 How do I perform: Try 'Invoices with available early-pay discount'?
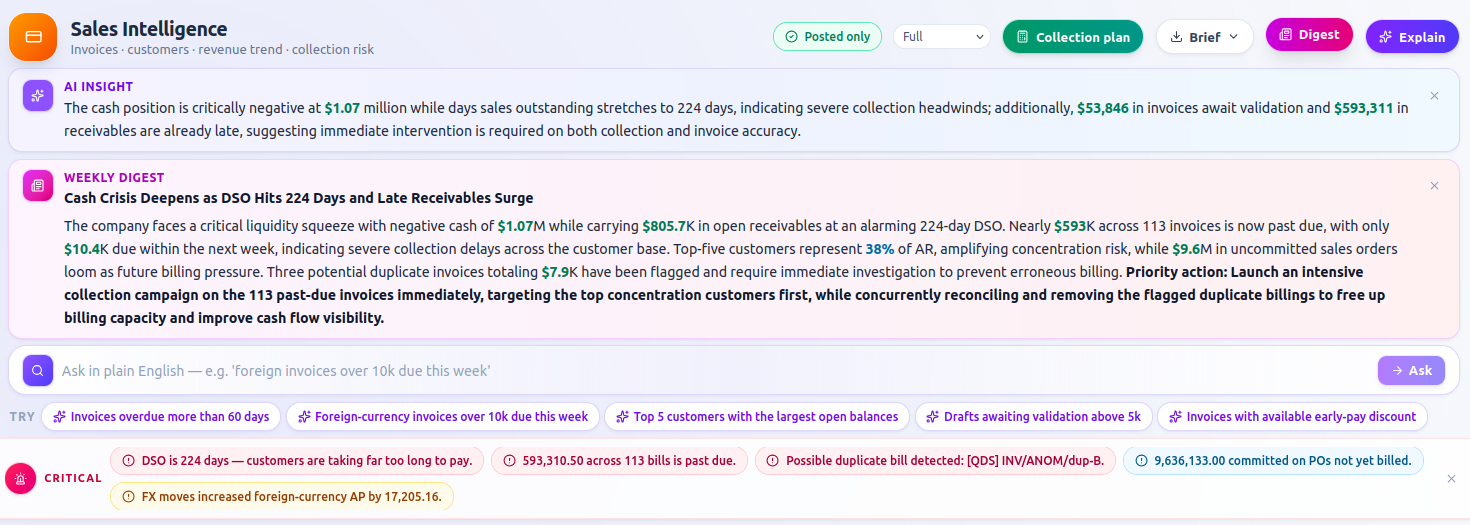coord(1292,417)
